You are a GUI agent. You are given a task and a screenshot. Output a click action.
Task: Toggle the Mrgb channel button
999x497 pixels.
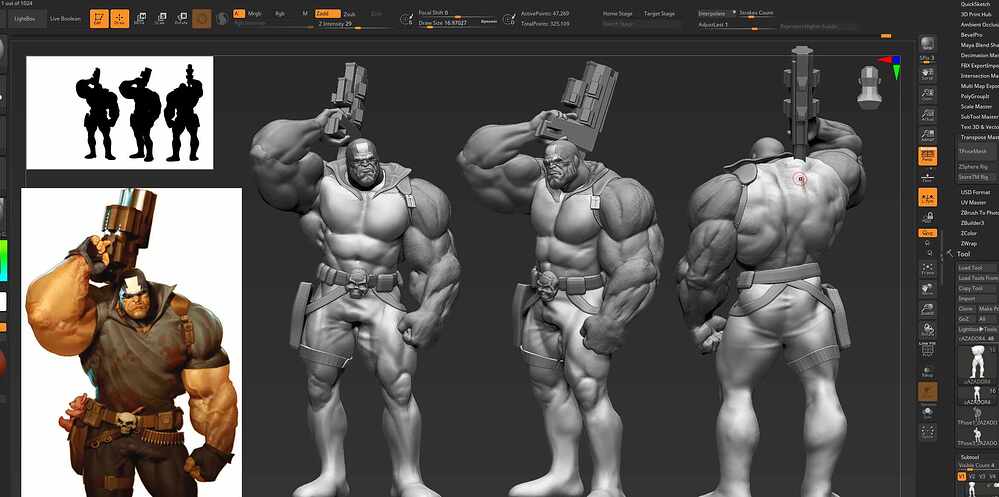coord(254,13)
